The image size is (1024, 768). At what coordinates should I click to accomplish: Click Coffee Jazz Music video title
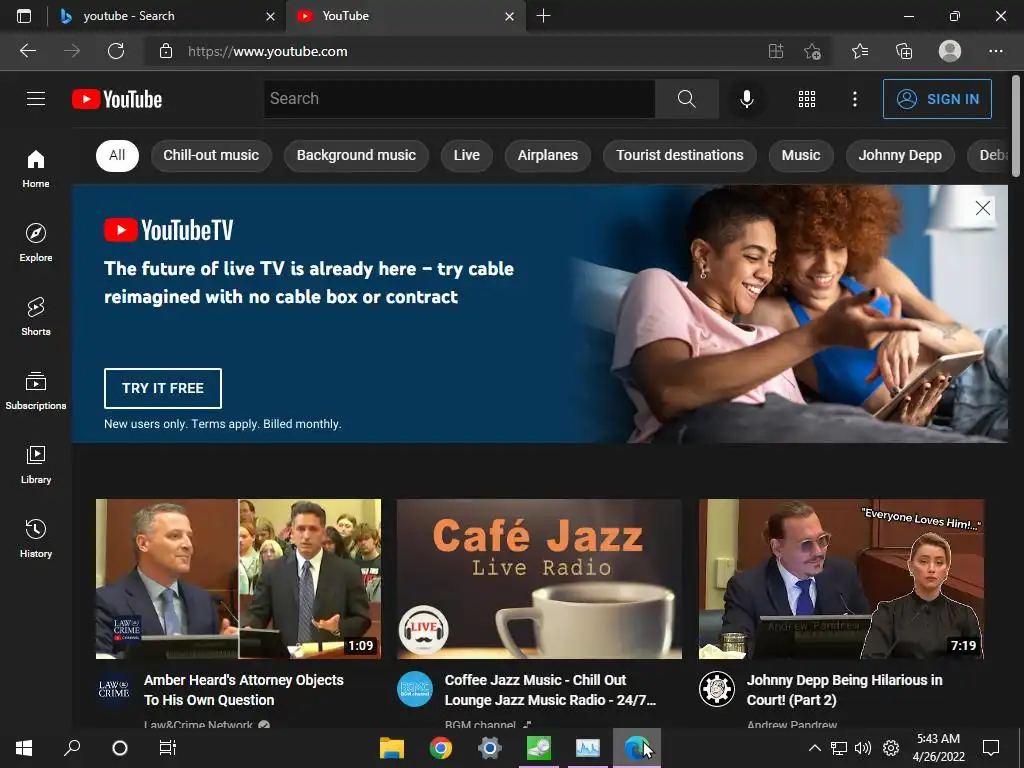tap(550, 690)
